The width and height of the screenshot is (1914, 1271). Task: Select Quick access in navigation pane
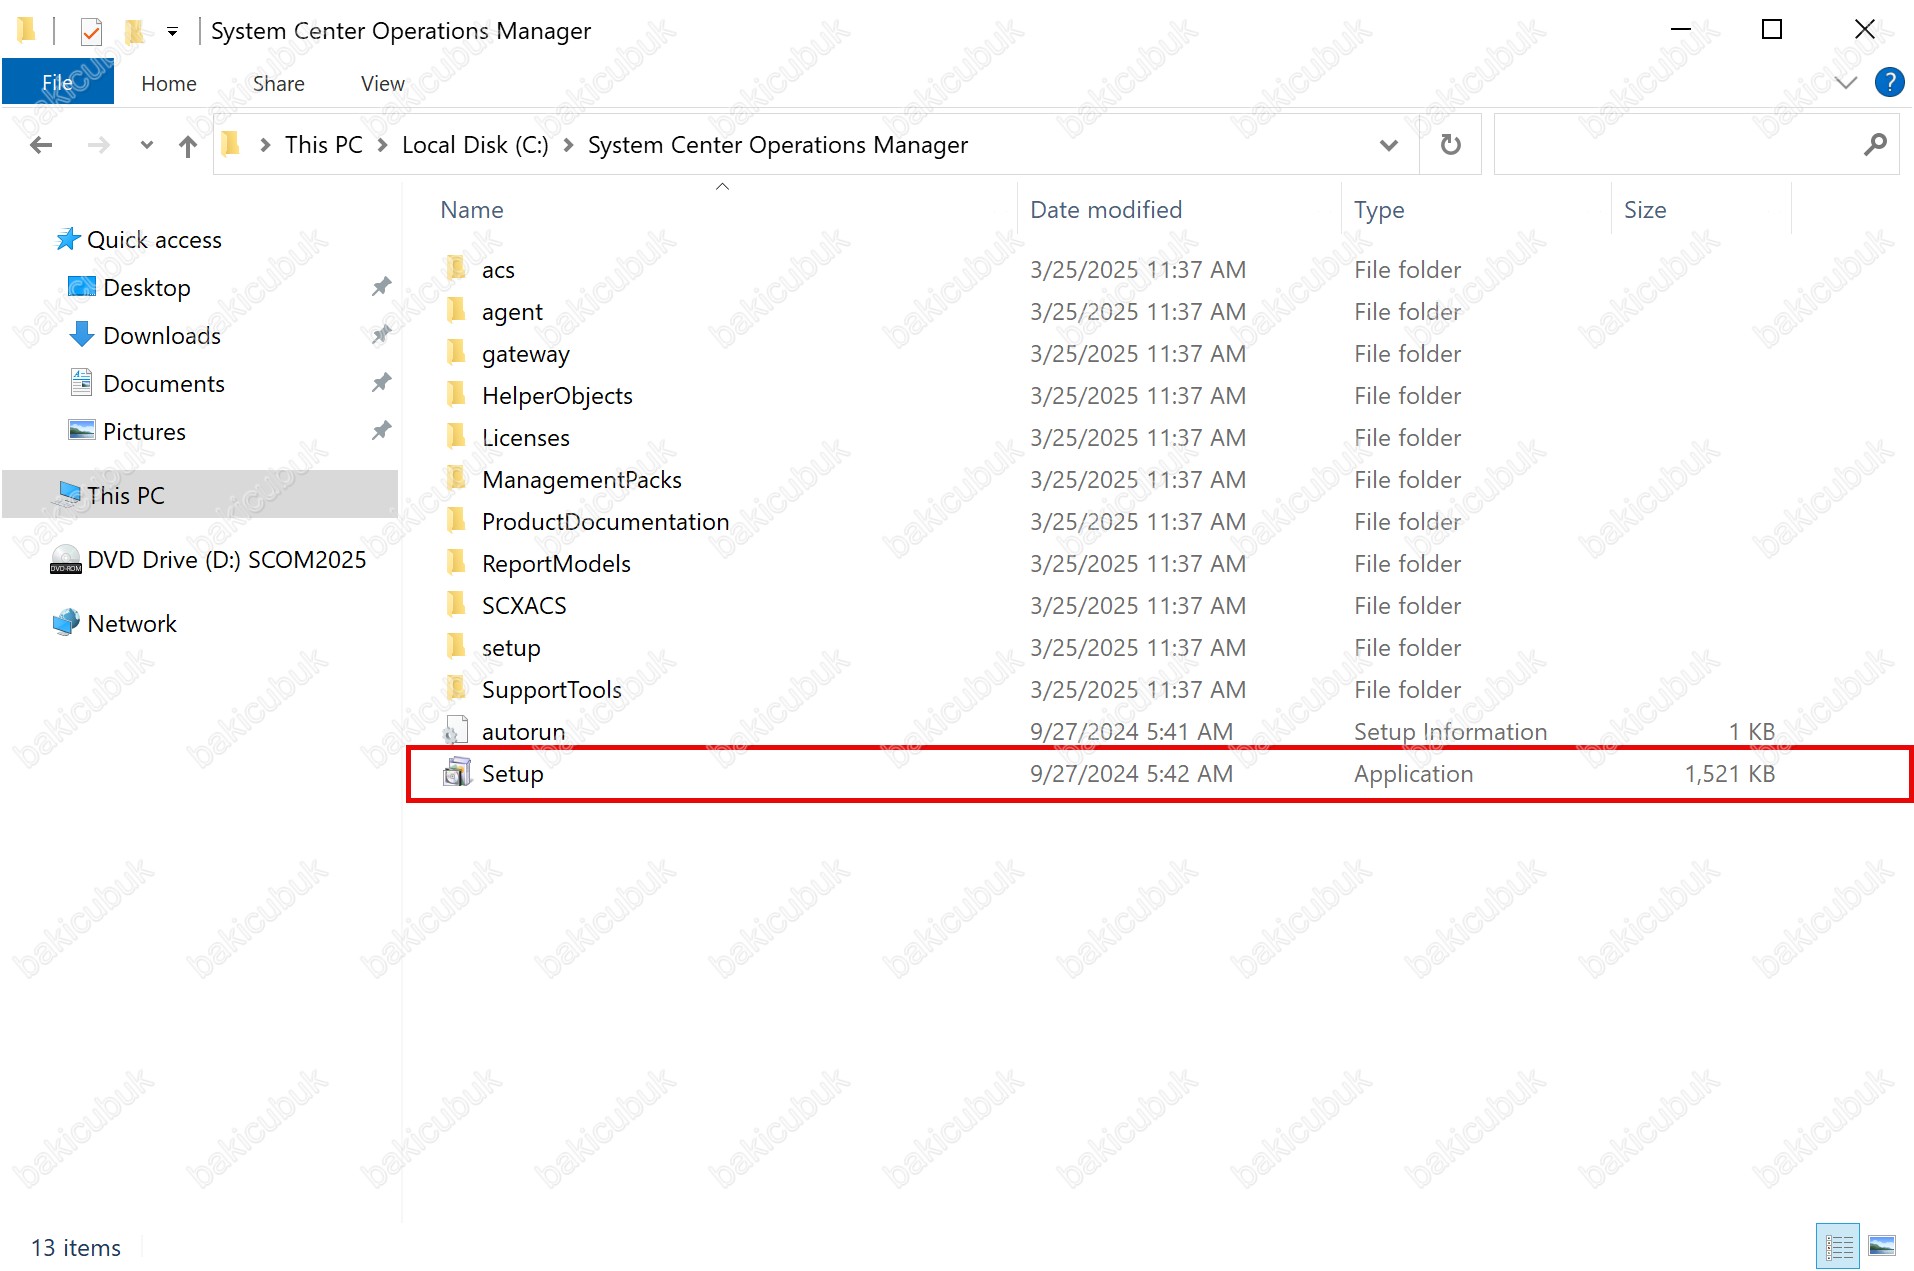click(154, 240)
